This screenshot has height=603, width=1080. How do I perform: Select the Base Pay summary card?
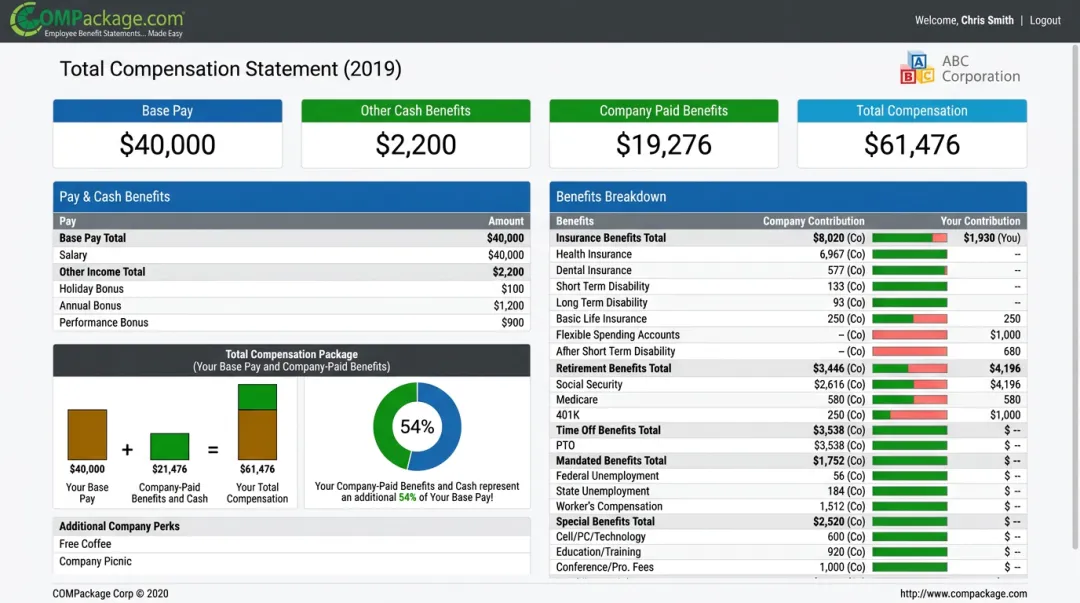point(167,134)
